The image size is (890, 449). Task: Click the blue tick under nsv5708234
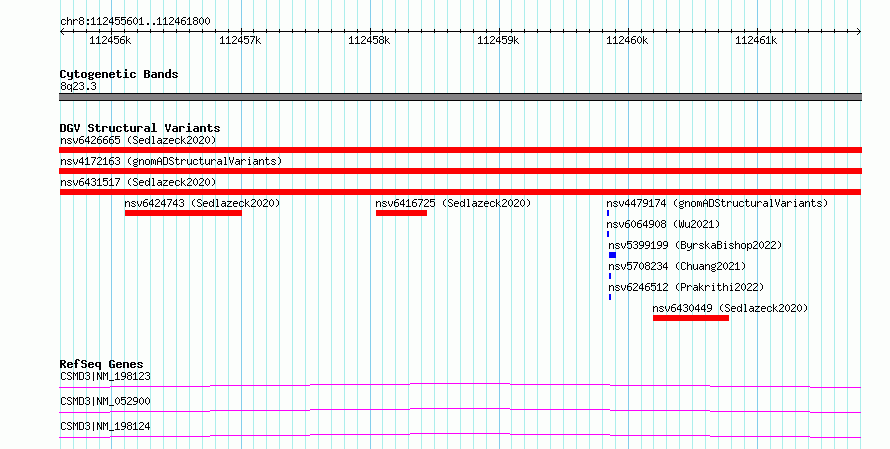pos(610,276)
